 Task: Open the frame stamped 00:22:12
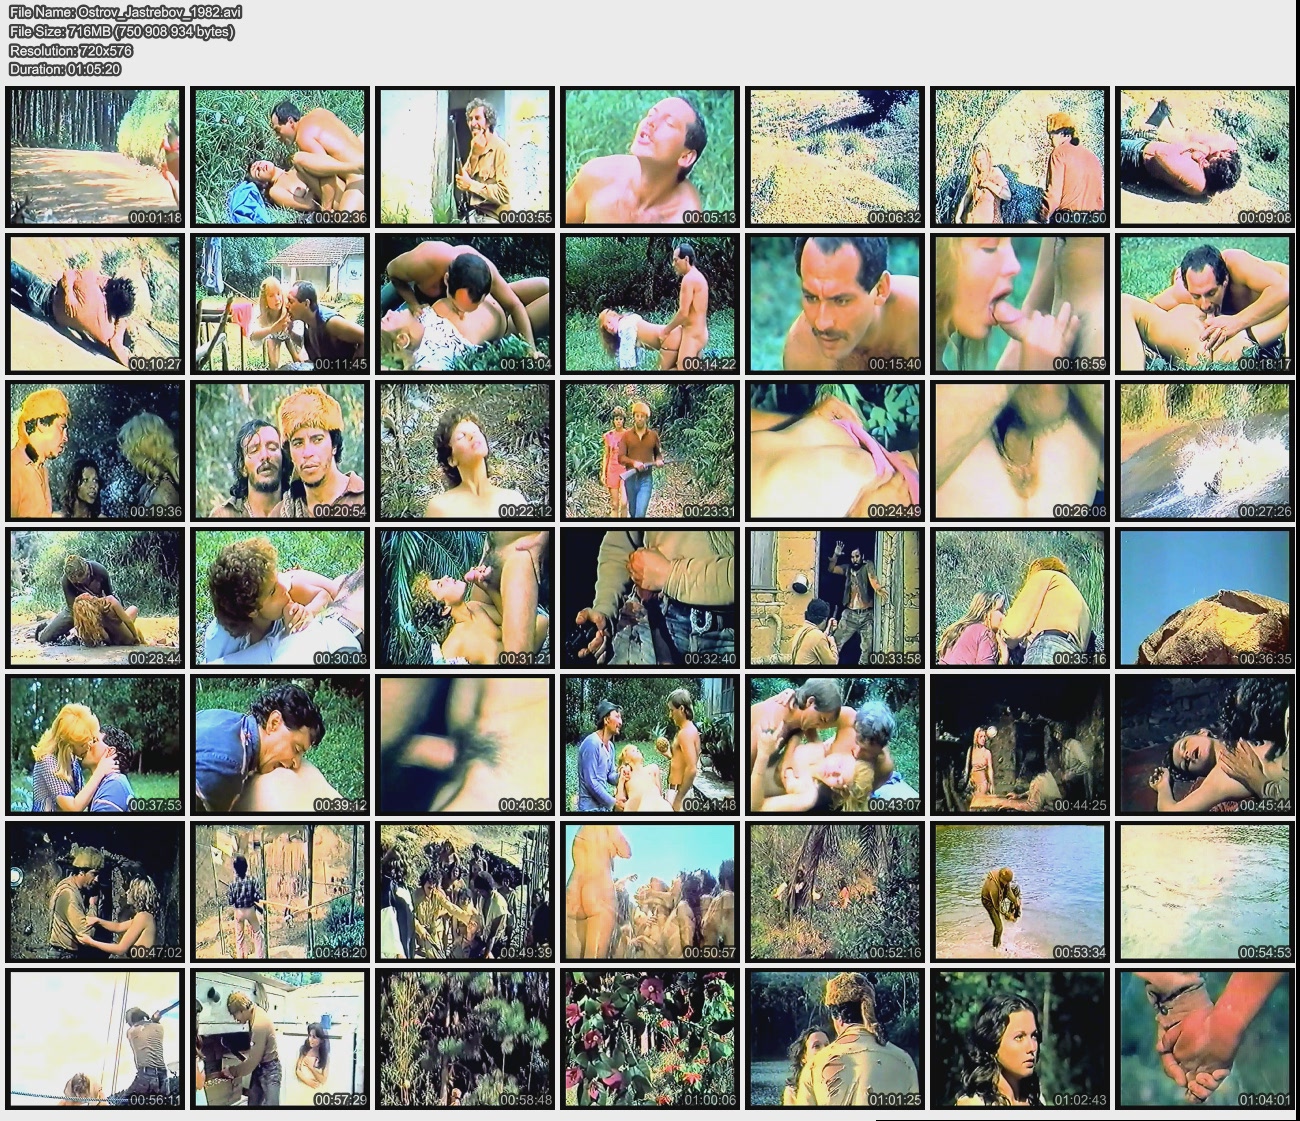(x=465, y=450)
